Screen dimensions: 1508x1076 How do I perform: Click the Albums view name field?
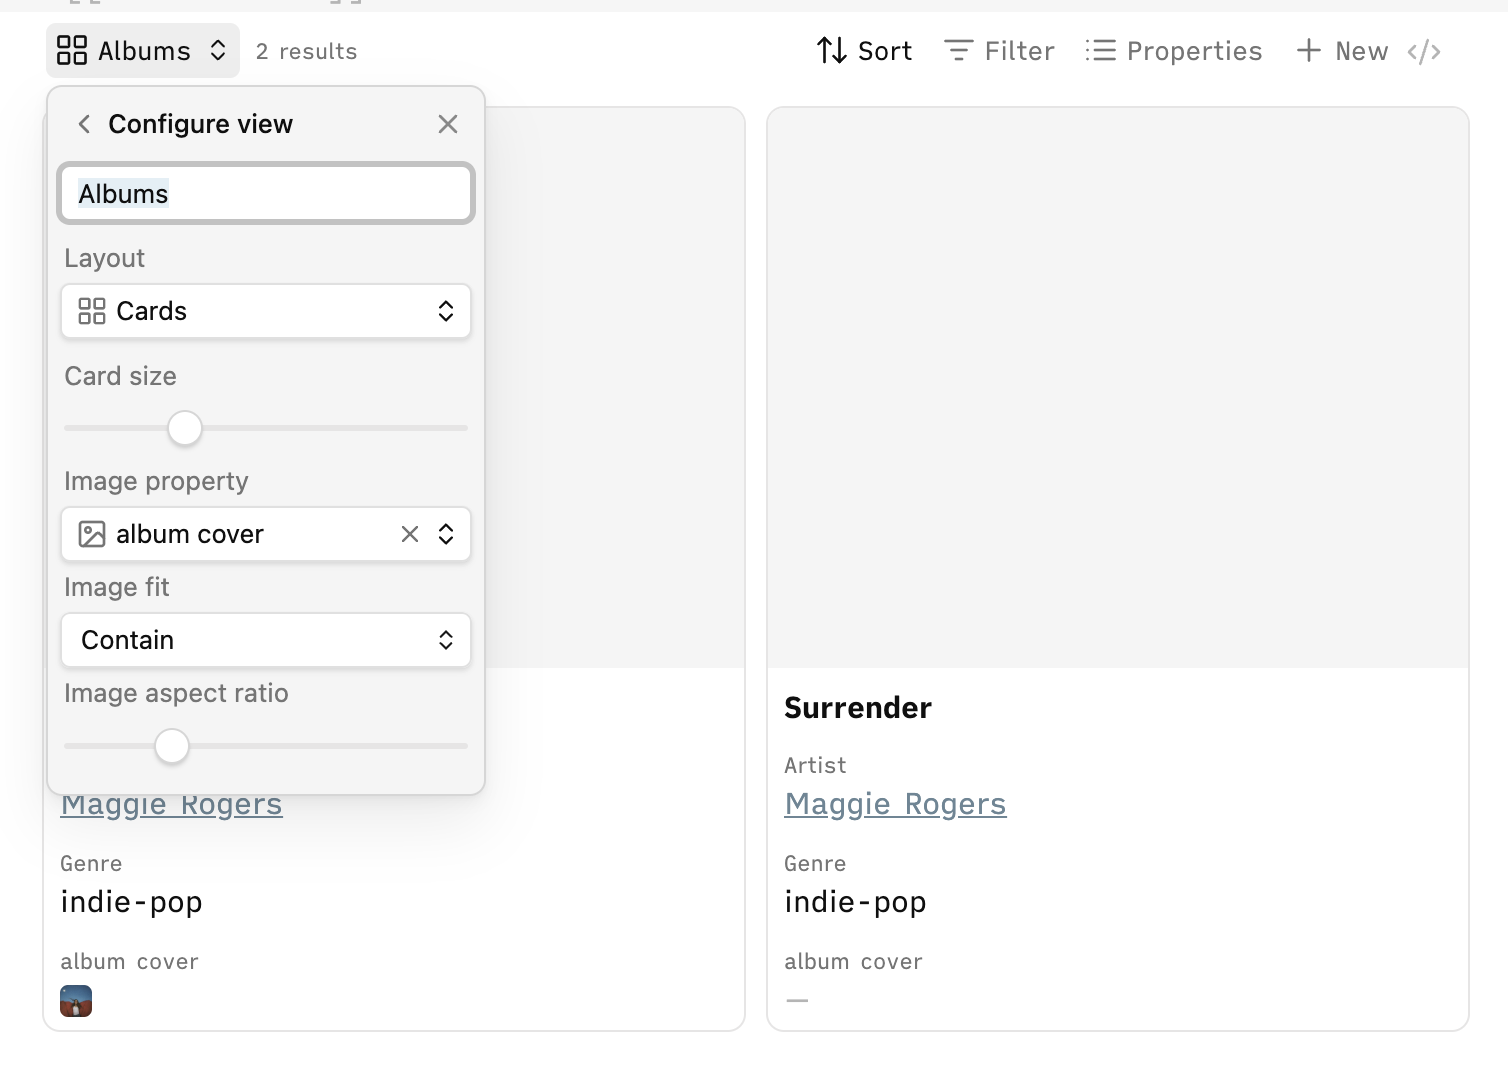266,193
